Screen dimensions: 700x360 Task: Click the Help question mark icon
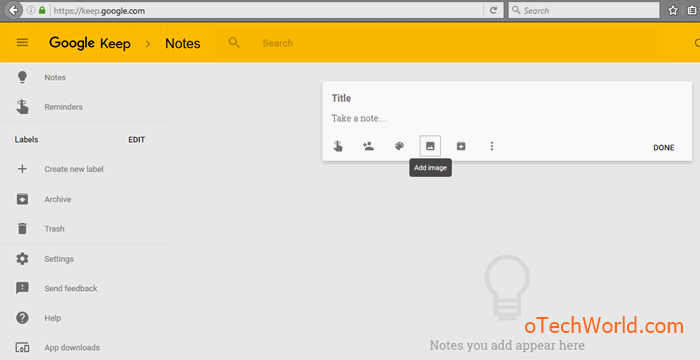[x=22, y=318]
